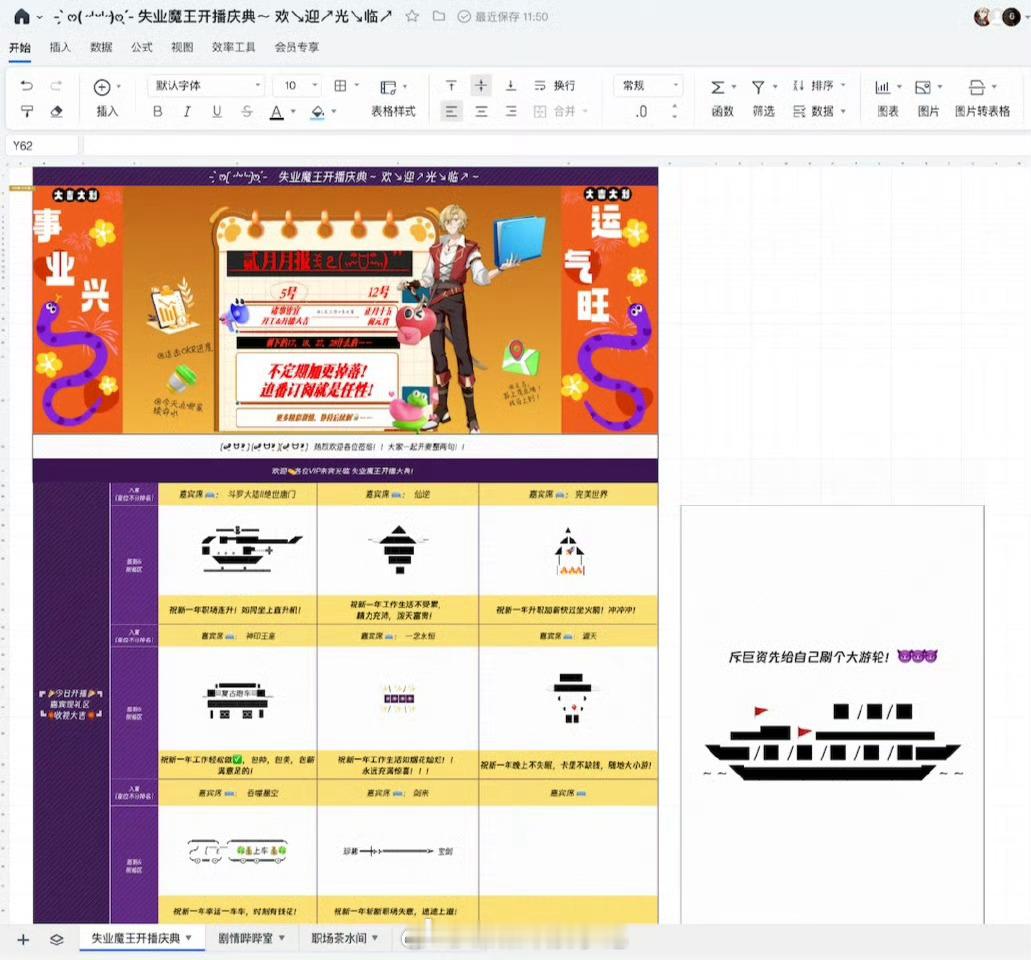The width and height of the screenshot is (1031, 960).
Task: Click the formula bar input
Action: click(x=556, y=145)
